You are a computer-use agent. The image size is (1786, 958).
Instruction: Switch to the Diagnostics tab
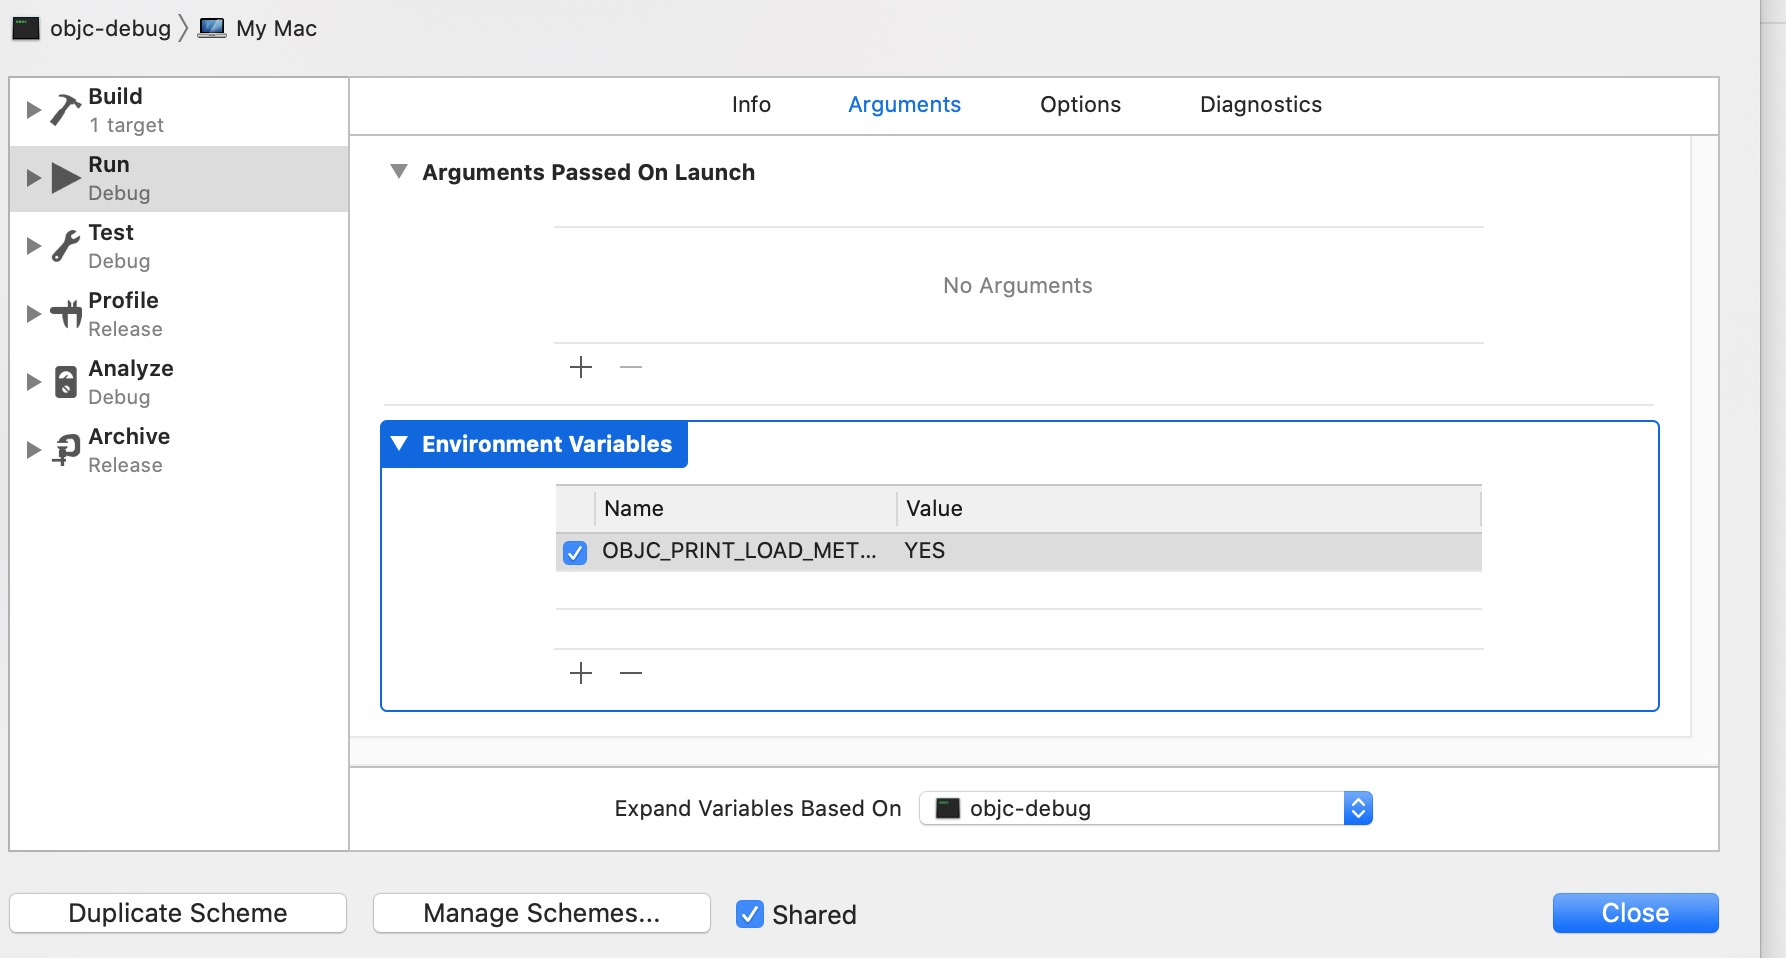(x=1260, y=105)
